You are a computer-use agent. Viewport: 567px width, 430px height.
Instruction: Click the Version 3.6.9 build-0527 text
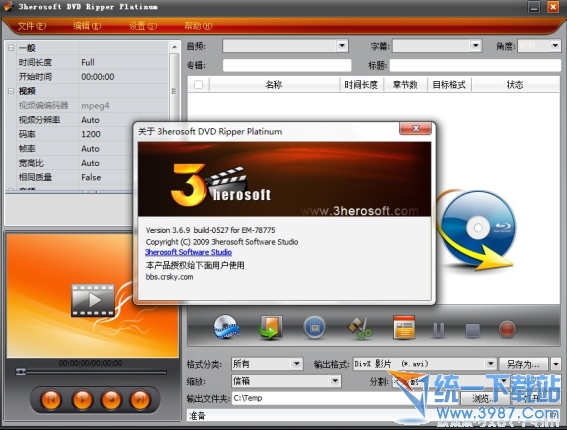tap(210, 230)
